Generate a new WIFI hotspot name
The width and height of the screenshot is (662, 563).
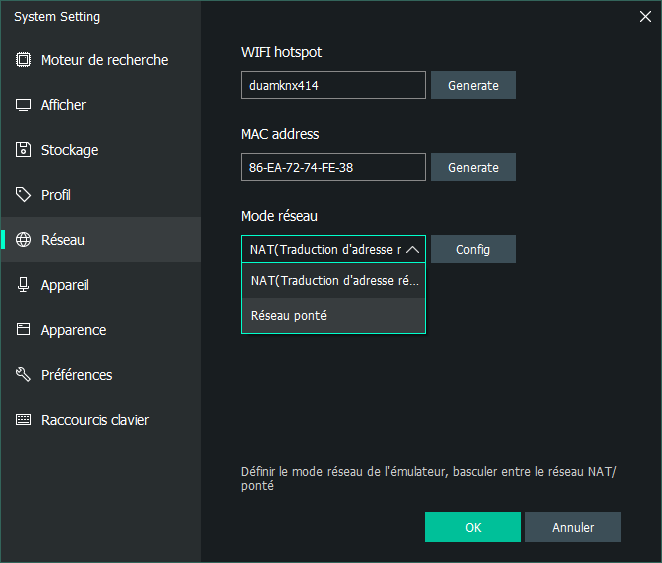tap(473, 85)
